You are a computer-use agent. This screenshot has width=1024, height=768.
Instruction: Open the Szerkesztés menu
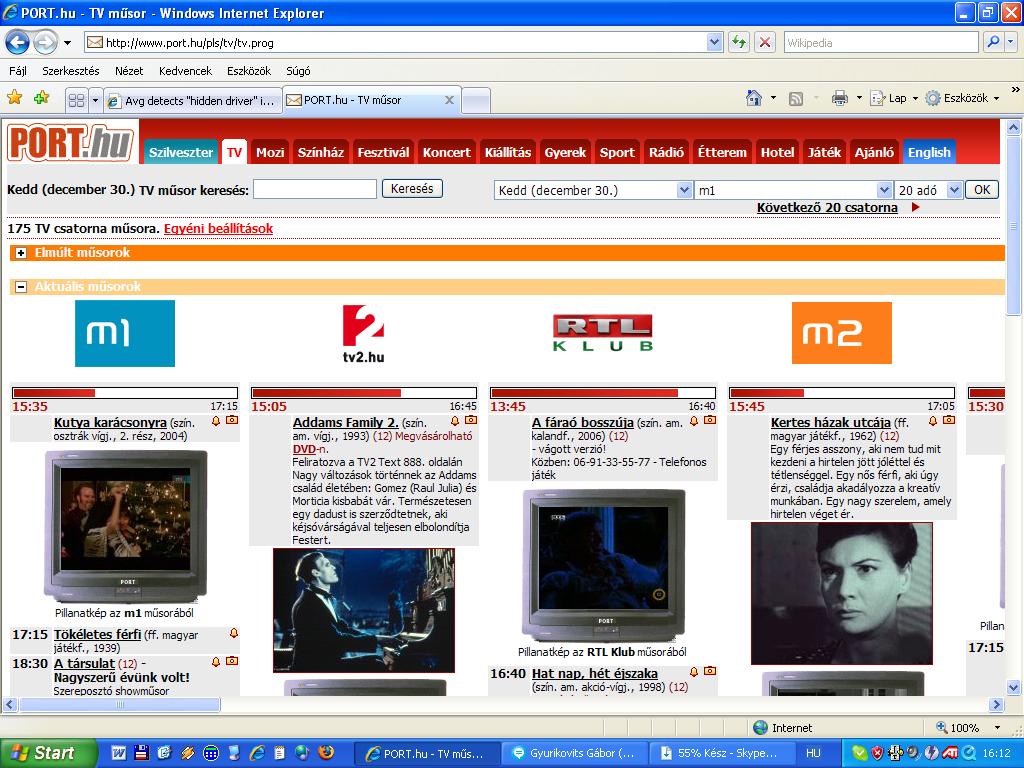point(71,71)
